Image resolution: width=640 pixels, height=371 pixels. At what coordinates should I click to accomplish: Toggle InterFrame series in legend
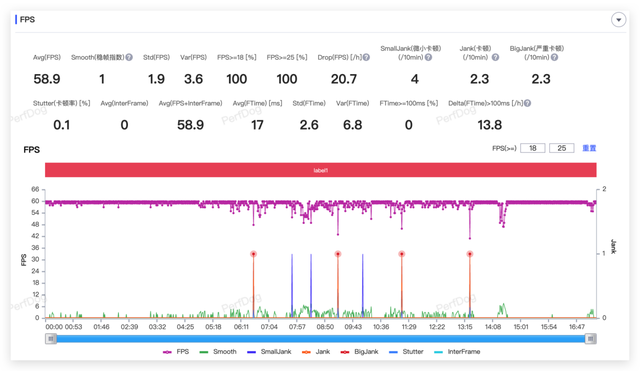click(457, 352)
